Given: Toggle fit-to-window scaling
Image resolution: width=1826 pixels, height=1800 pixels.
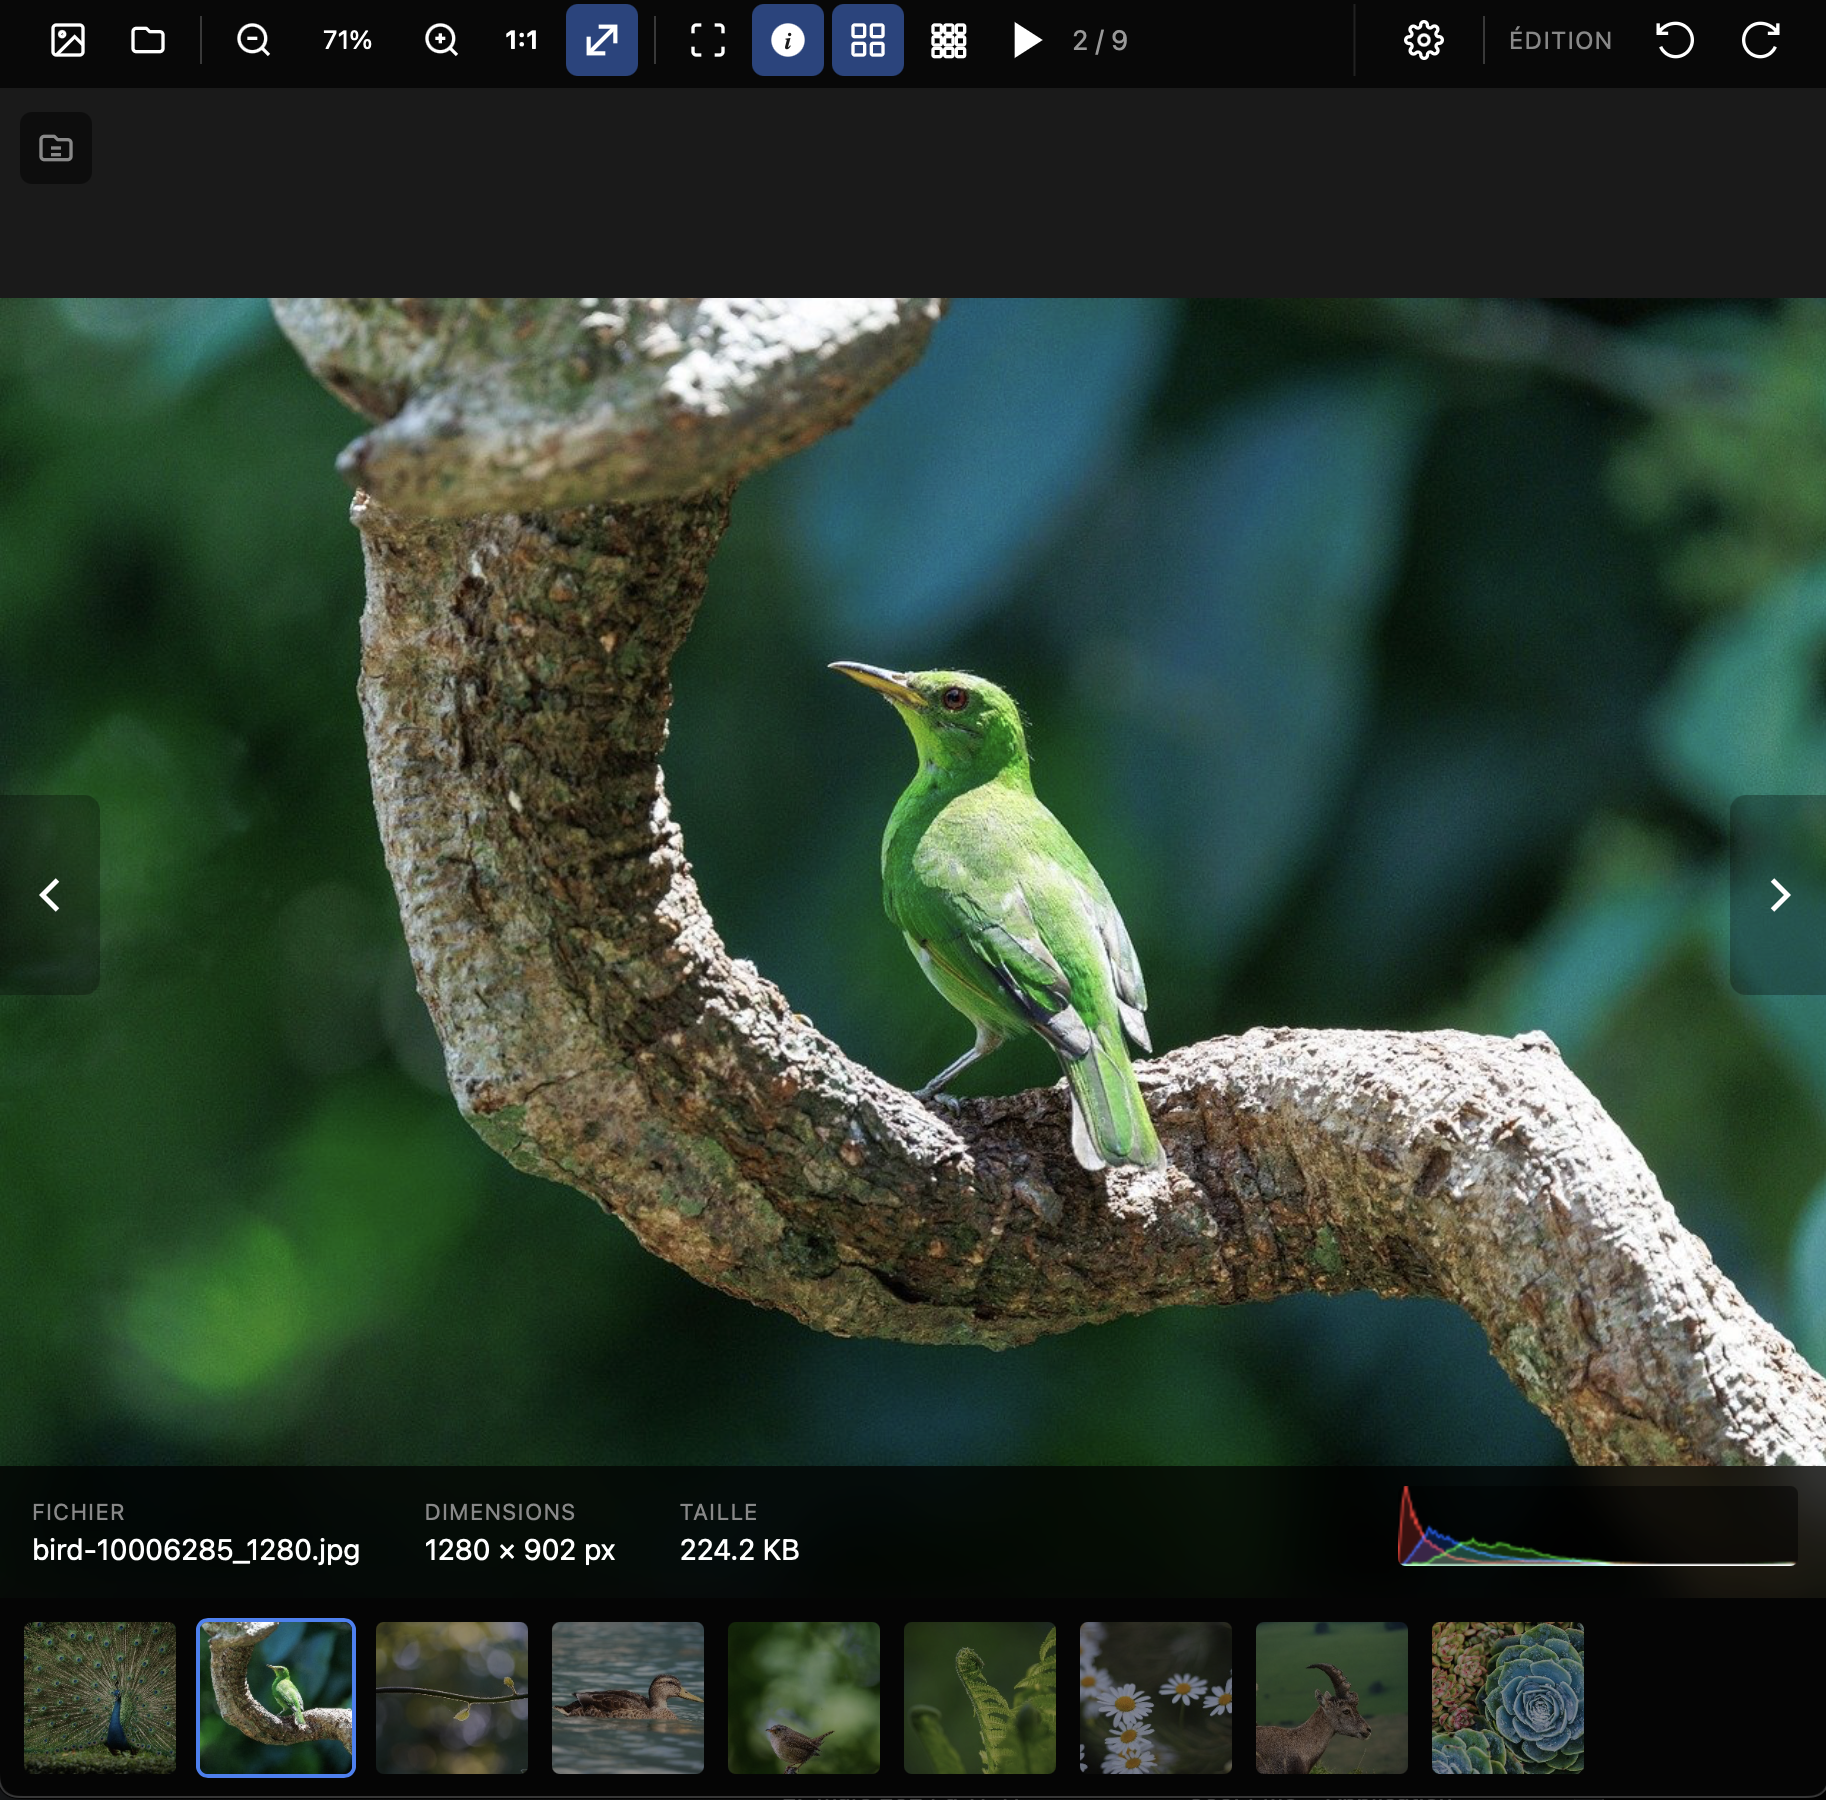Looking at the screenshot, I should [x=600, y=40].
